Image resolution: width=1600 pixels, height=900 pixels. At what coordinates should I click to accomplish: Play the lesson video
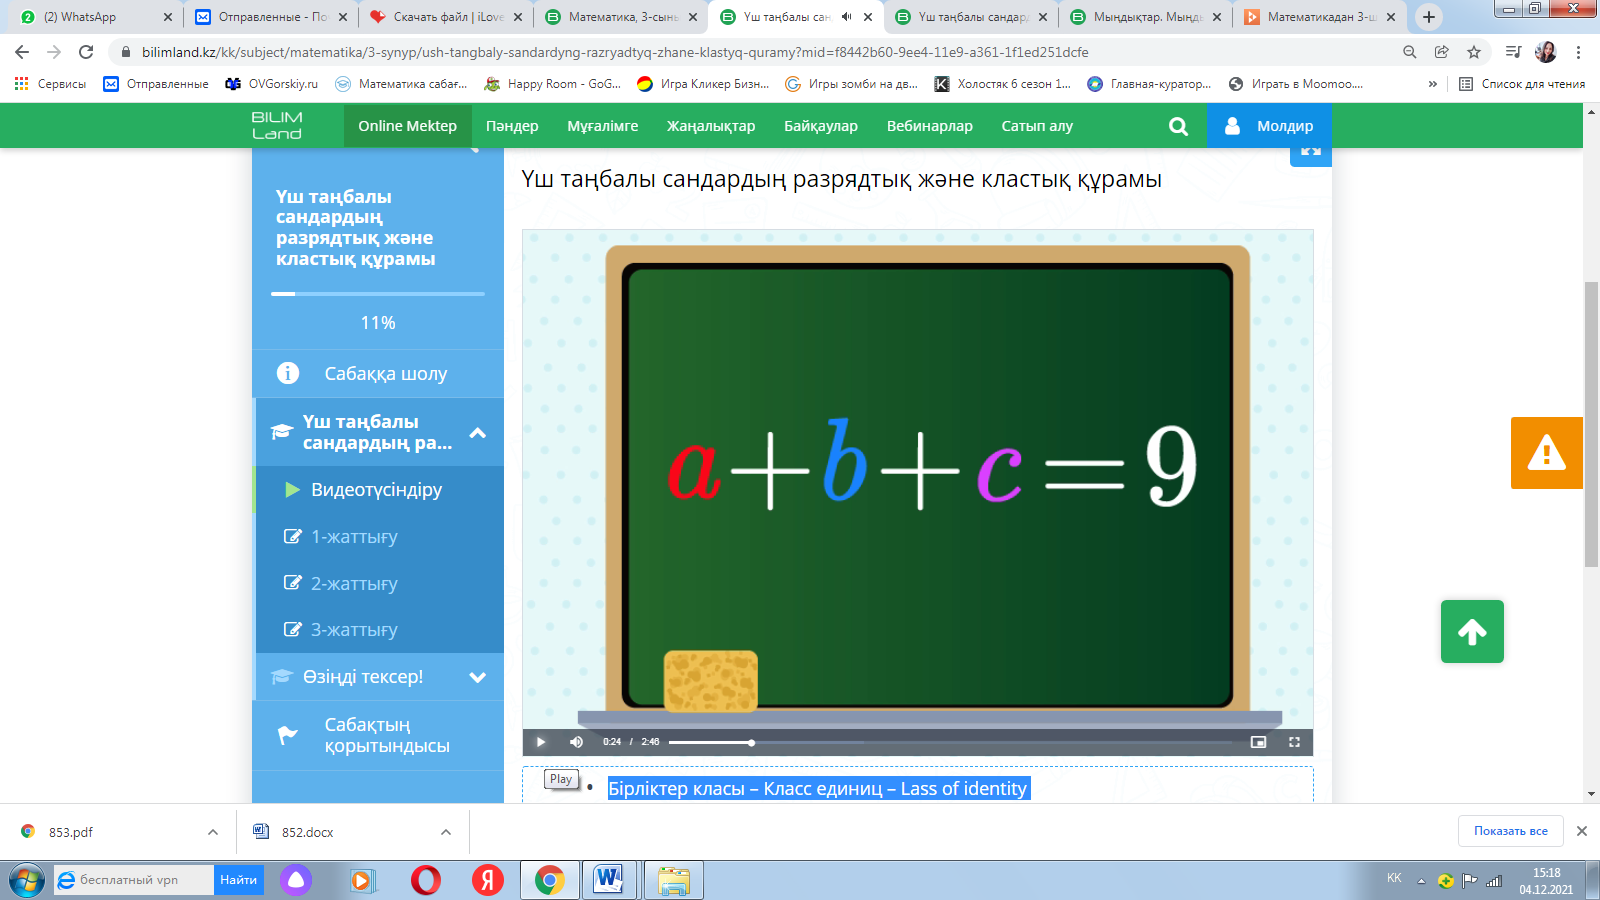[540, 742]
